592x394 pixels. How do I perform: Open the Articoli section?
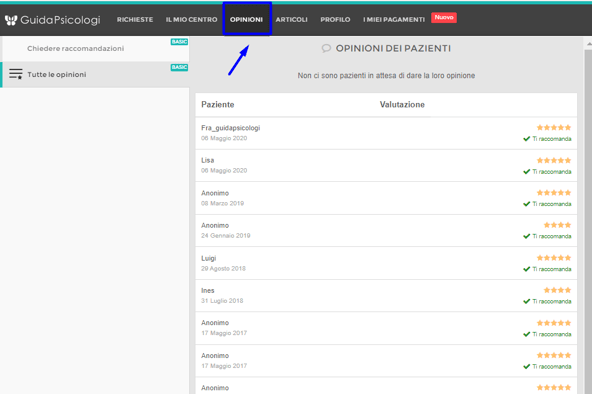click(291, 20)
